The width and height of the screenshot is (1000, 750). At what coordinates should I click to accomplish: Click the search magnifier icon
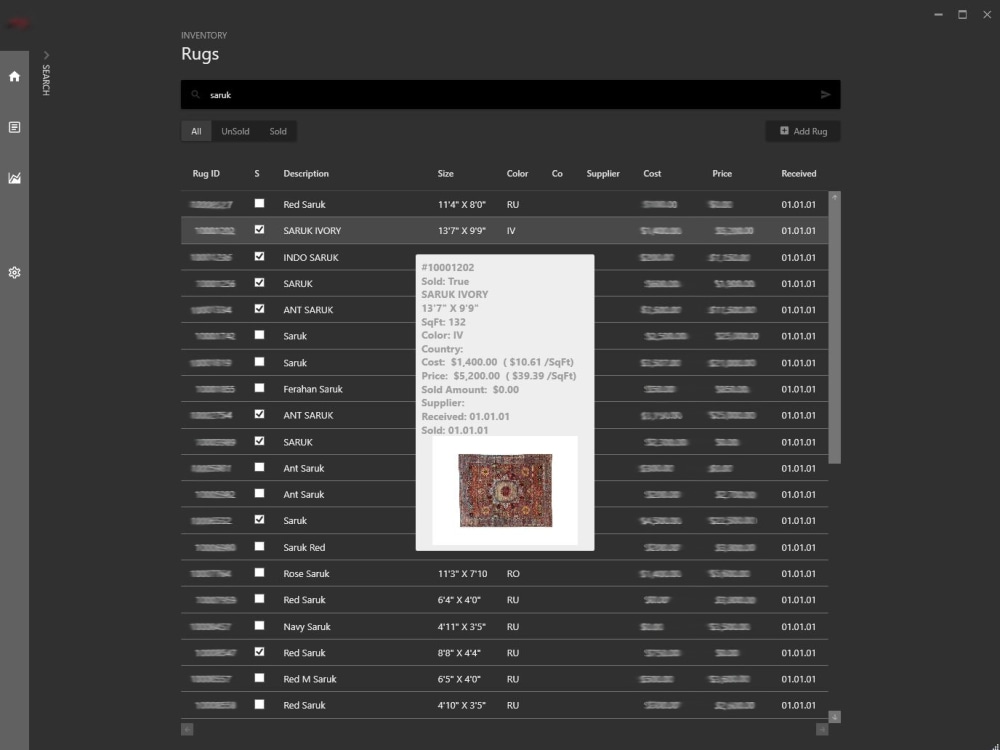pyautogui.click(x=196, y=94)
